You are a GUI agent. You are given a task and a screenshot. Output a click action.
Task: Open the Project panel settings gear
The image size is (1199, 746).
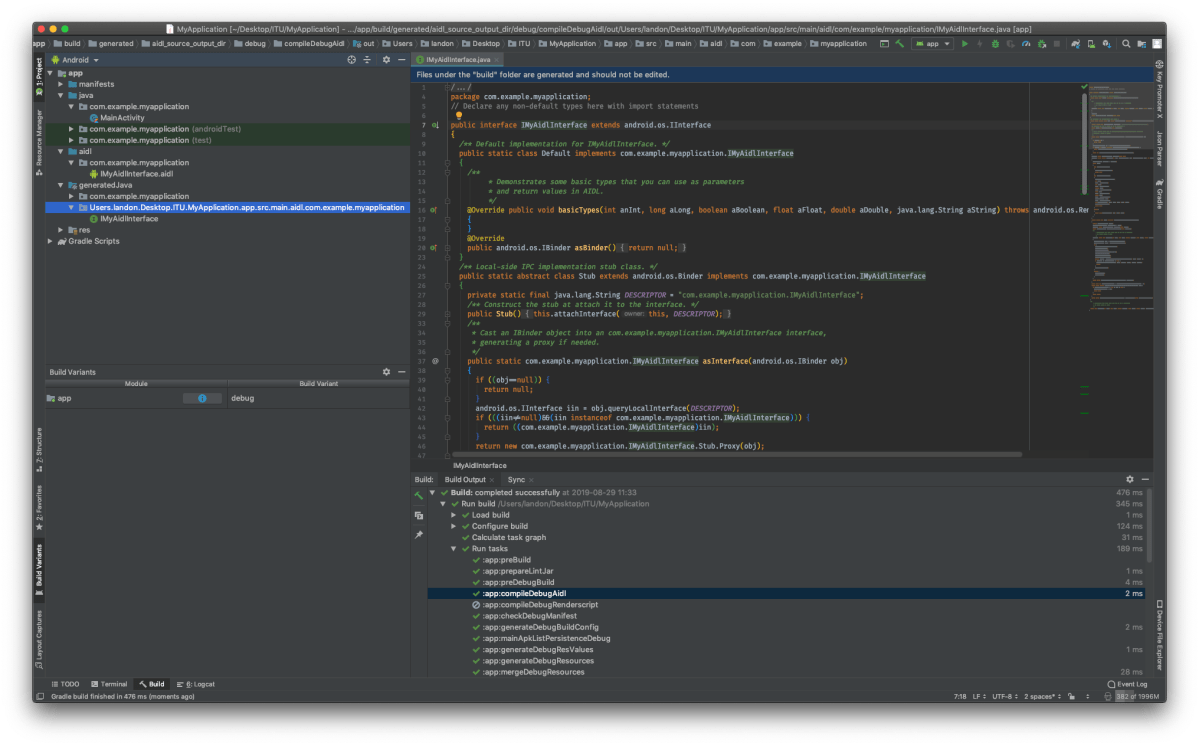pos(386,59)
